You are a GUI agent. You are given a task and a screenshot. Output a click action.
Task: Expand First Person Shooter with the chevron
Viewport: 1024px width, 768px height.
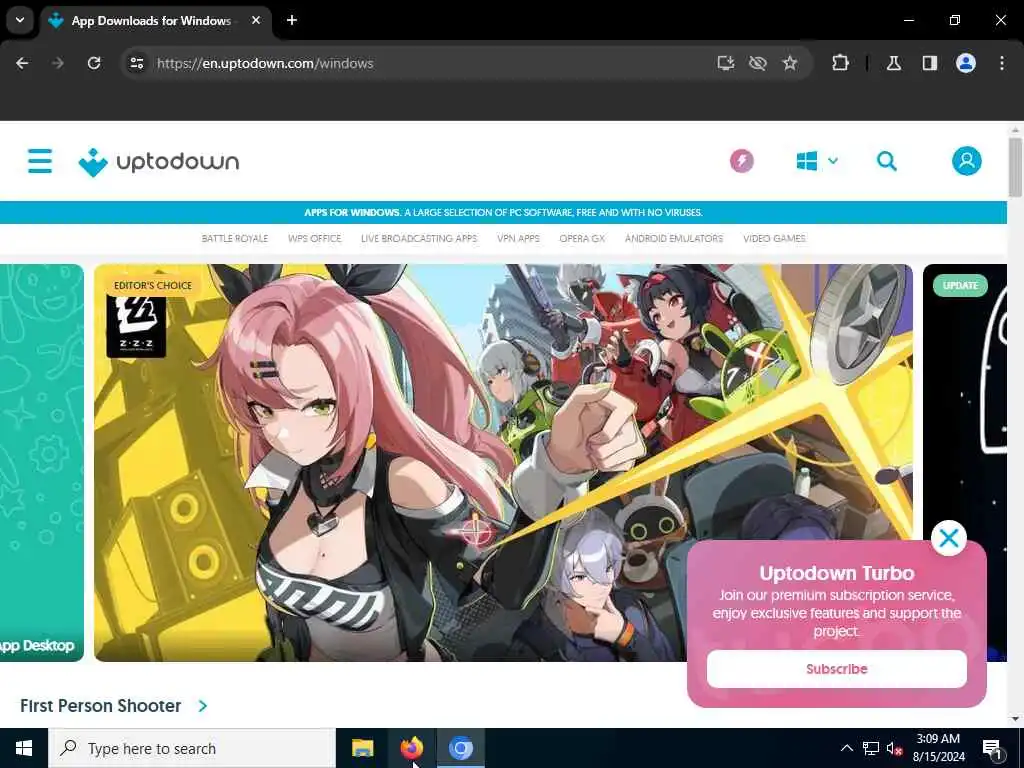202,706
